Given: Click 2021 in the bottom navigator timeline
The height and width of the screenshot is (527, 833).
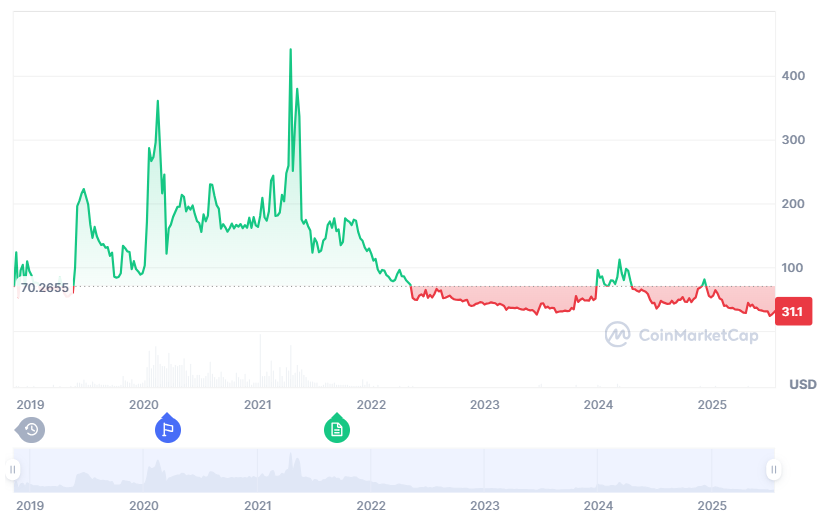Looking at the screenshot, I should click(x=258, y=506).
